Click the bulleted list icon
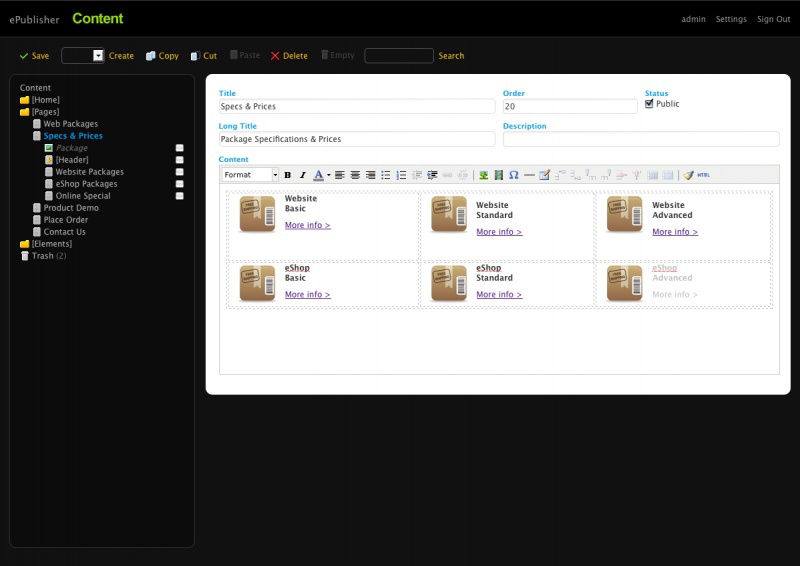 (386, 175)
